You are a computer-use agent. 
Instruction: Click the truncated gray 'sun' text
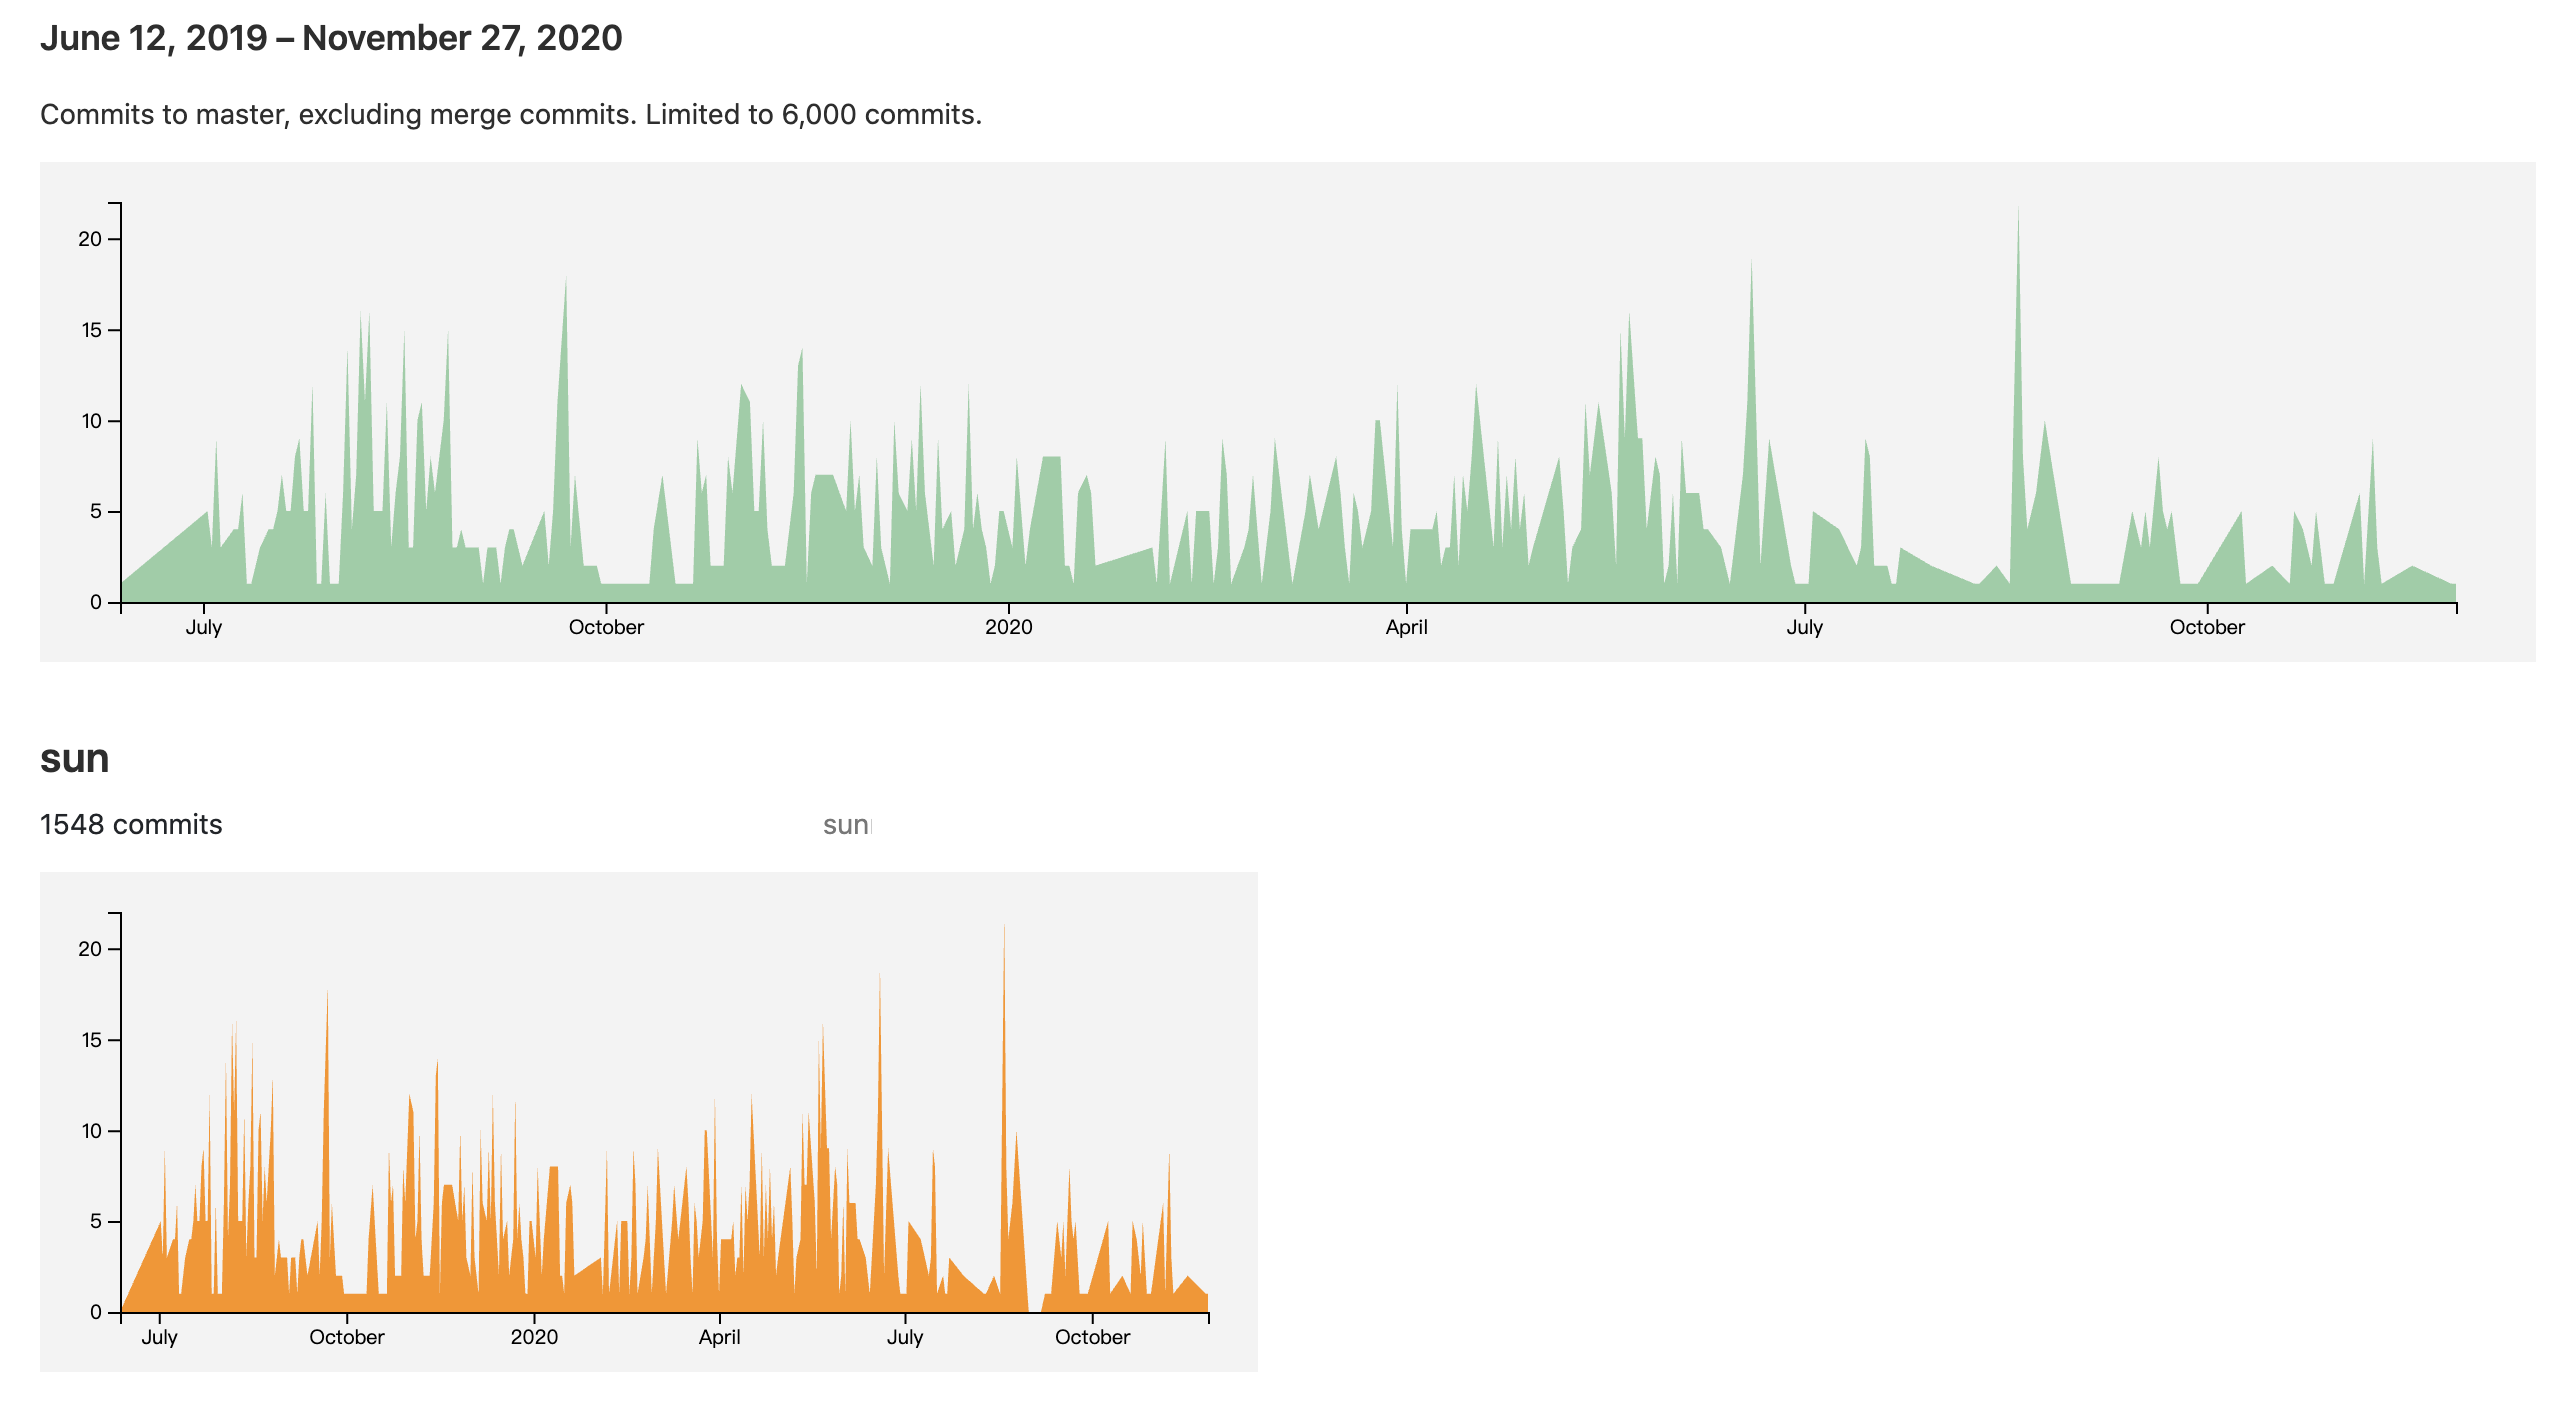coord(847,825)
